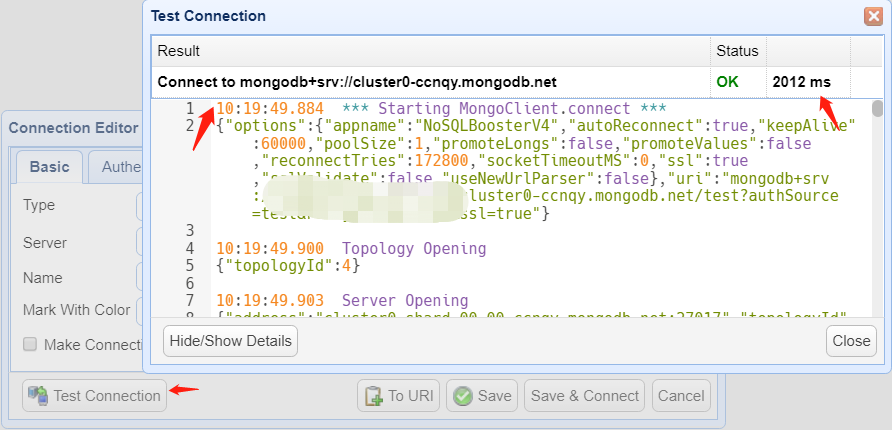This screenshot has width=892, height=430.
Task: Cancel the Connection Editor
Action: [x=681, y=396]
